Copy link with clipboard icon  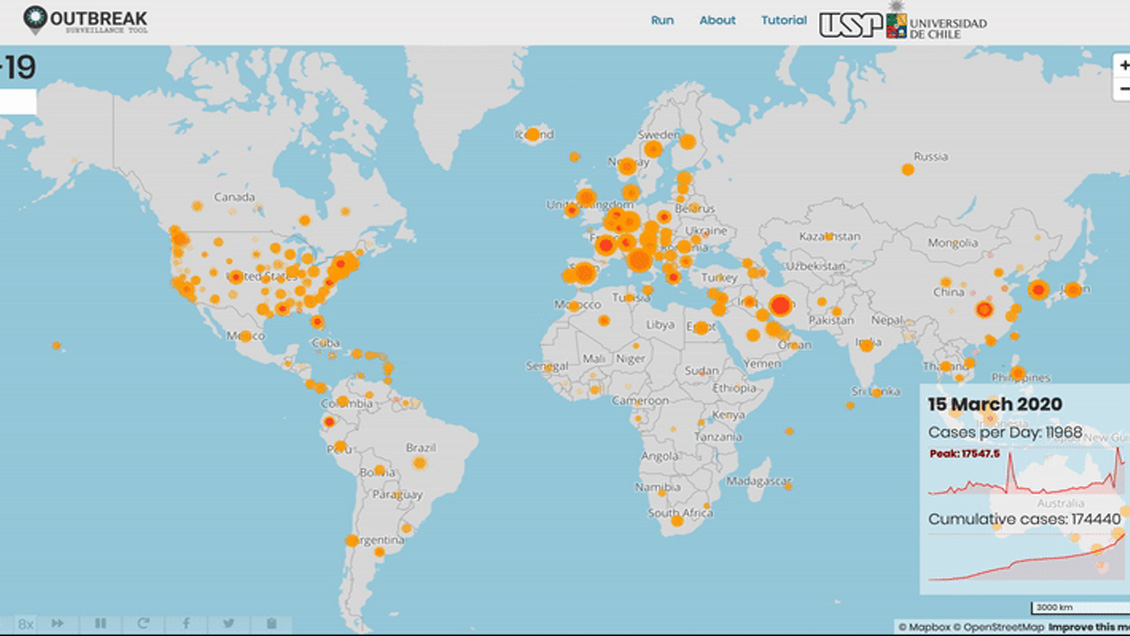coord(271,624)
